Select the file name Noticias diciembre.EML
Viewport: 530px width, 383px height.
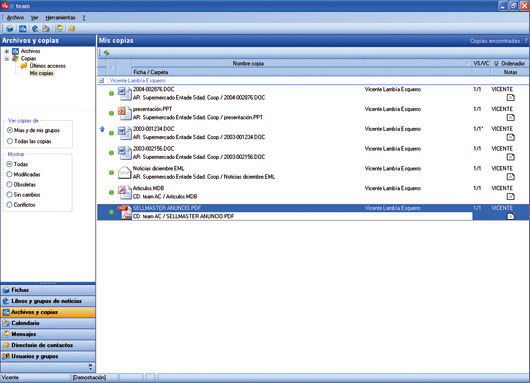point(158,169)
